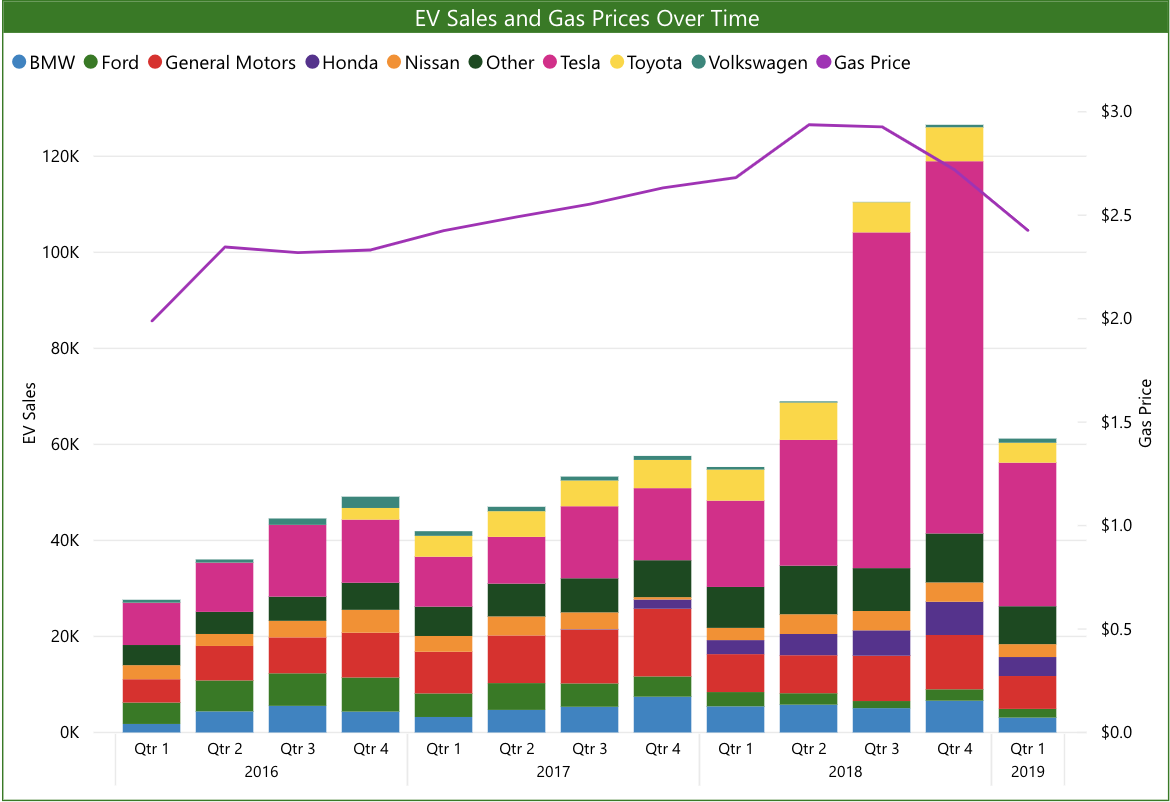The height and width of the screenshot is (802, 1170).
Task: Click the Qtr 1 label under 2019
Action: [x=1027, y=748]
